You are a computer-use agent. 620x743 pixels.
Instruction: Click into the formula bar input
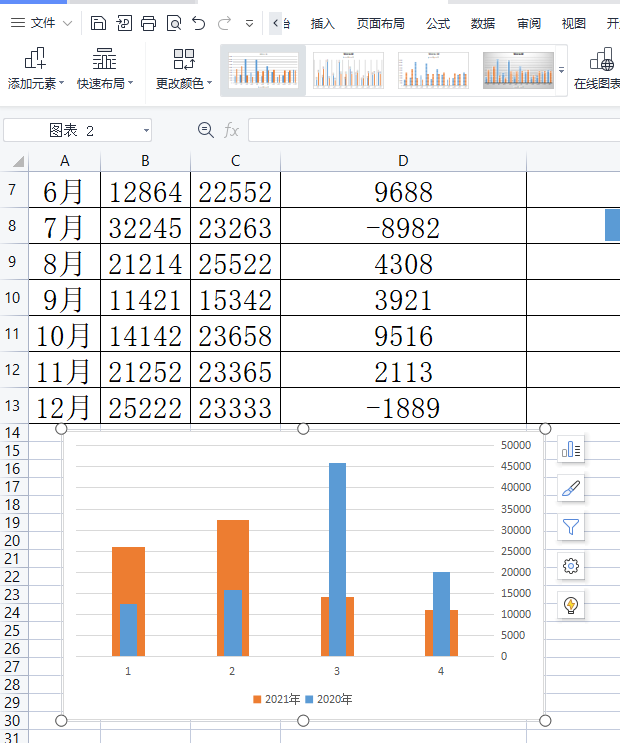[434, 130]
